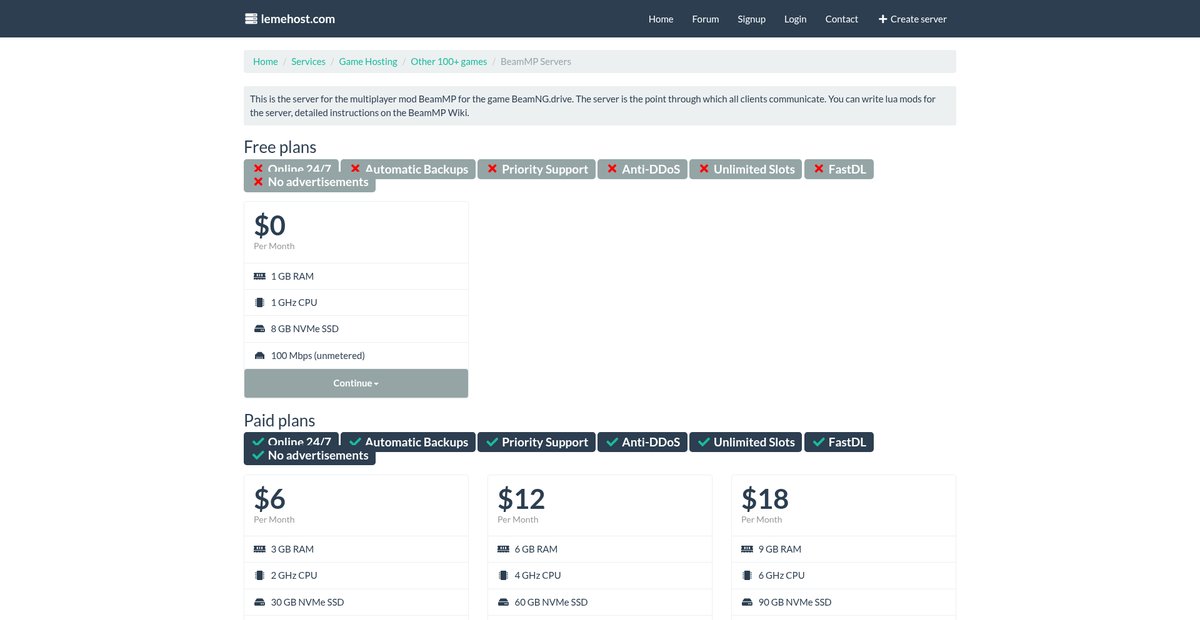Click the RAM icon in the $12 plan
The height and width of the screenshot is (620, 1200).
504,549
